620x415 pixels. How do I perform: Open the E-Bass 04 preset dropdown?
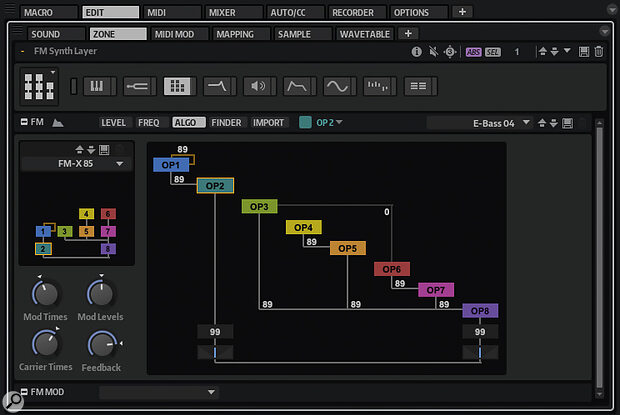526,123
